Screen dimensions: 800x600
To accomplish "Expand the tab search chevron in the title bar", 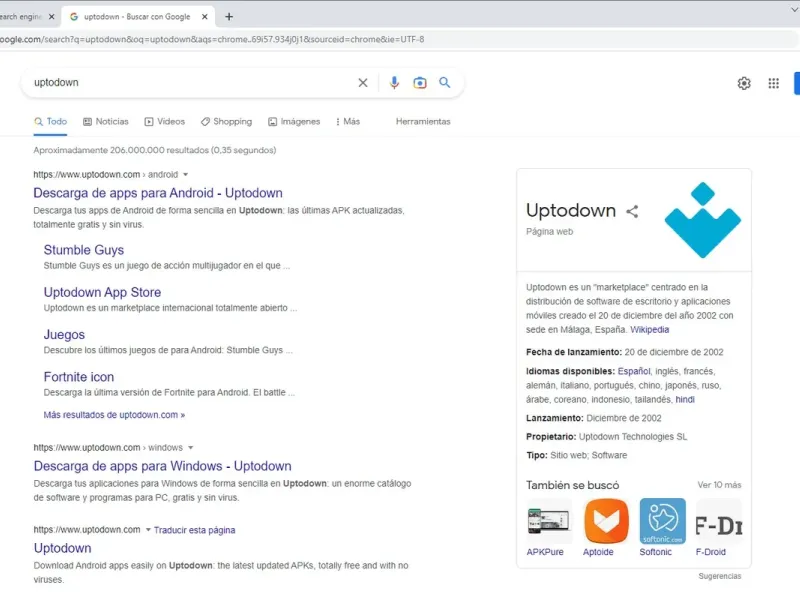I will 793,10.
